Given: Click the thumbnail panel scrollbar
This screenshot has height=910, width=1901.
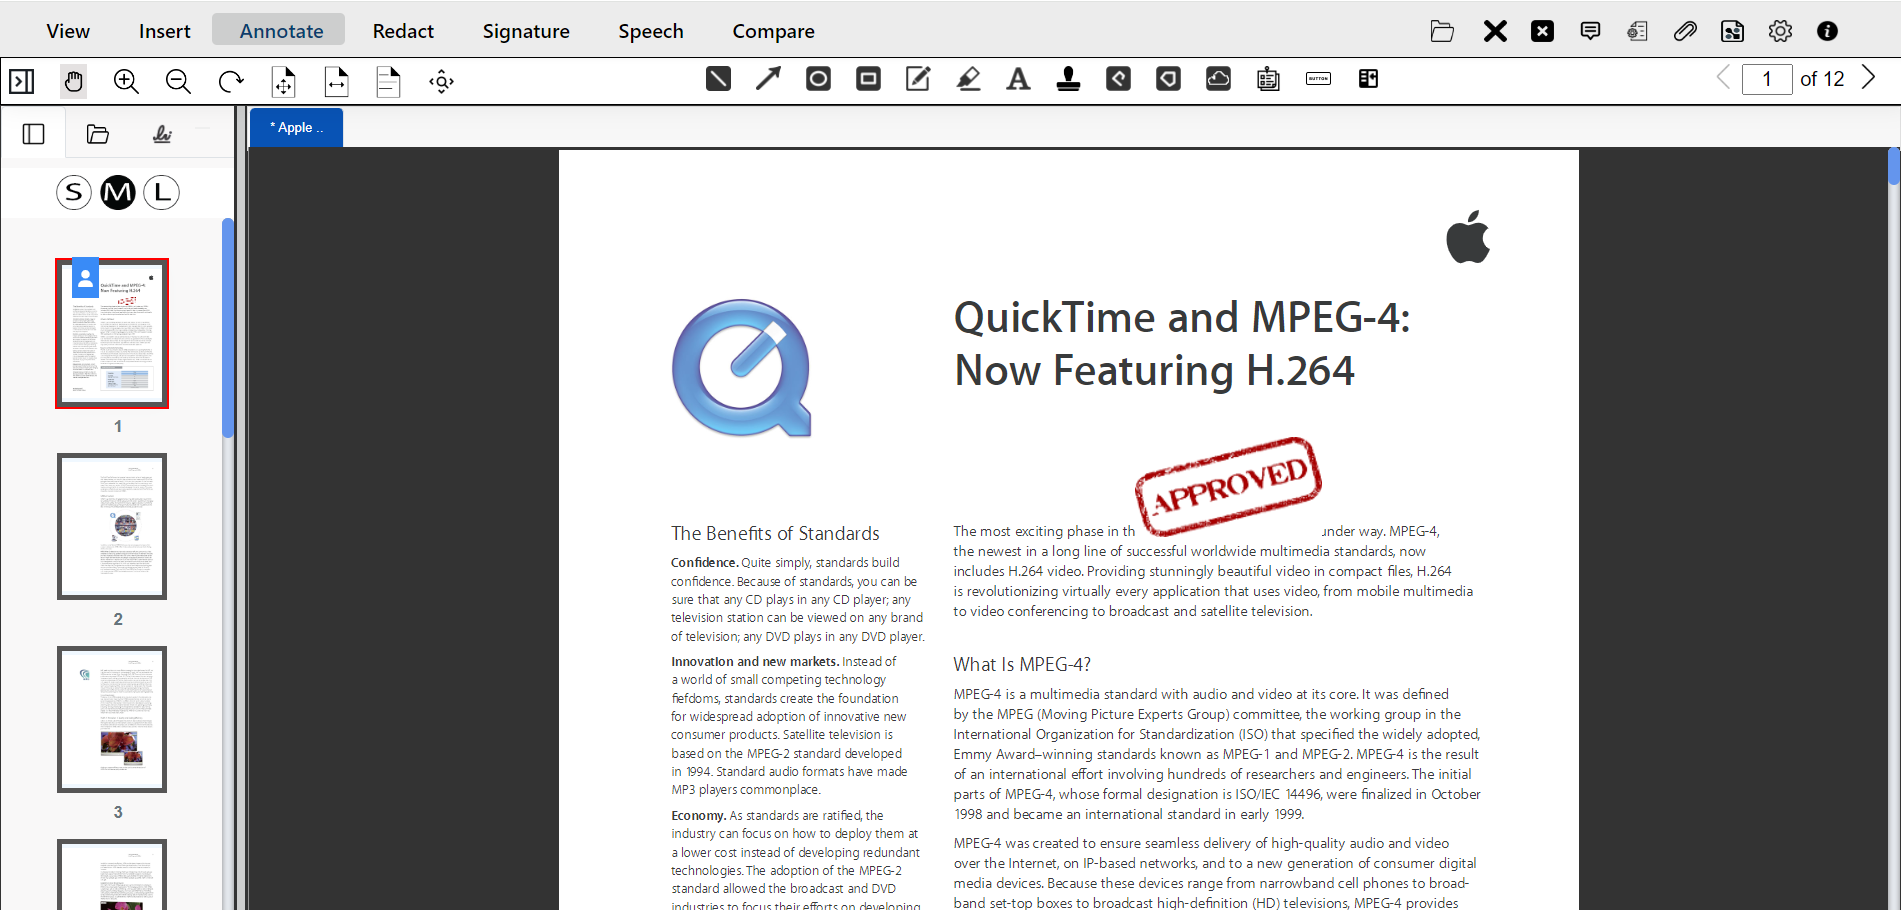Looking at the screenshot, I should tap(228, 328).
